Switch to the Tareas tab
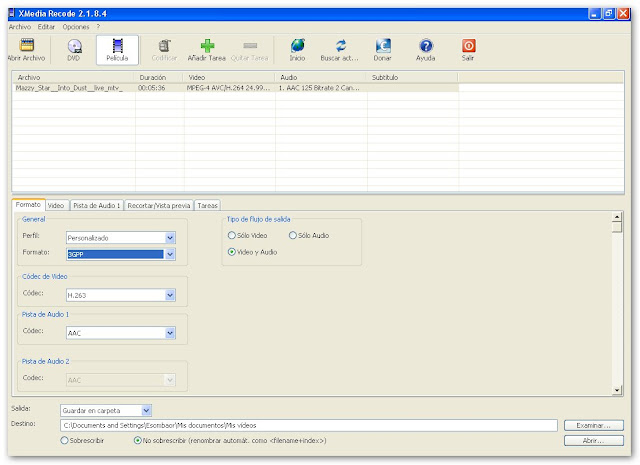This screenshot has width=640, height=465. [x=207, y=205]
